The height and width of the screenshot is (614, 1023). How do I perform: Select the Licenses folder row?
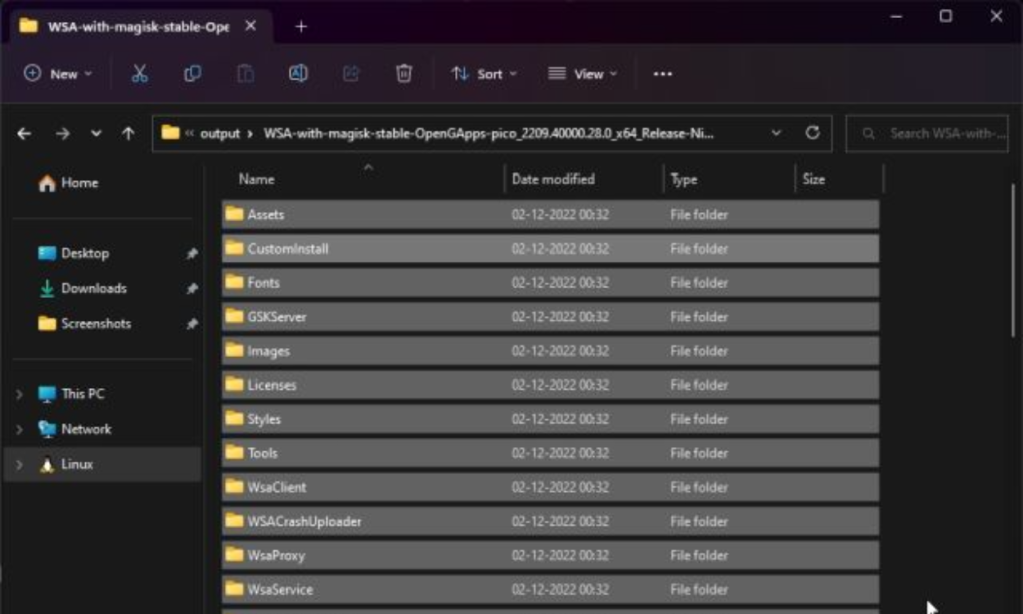[x=551, y=385]
